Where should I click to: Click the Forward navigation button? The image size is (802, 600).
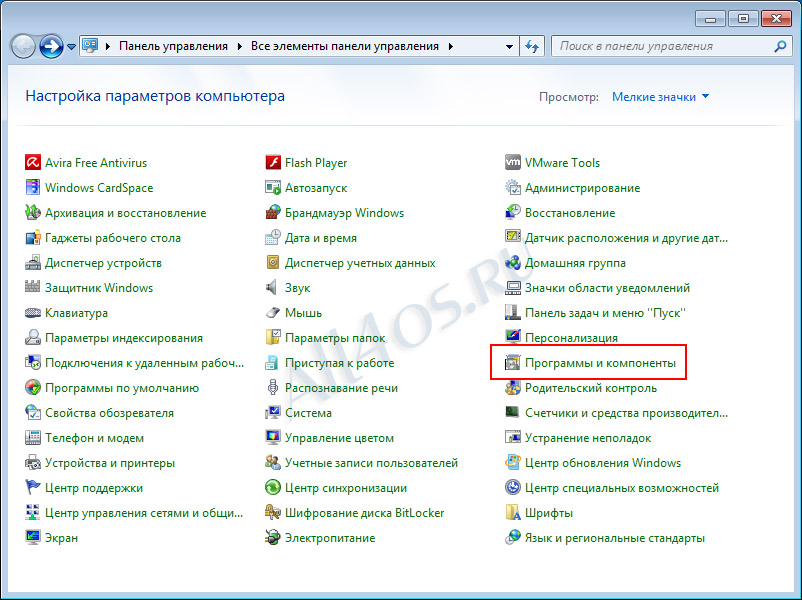[52, 47]
